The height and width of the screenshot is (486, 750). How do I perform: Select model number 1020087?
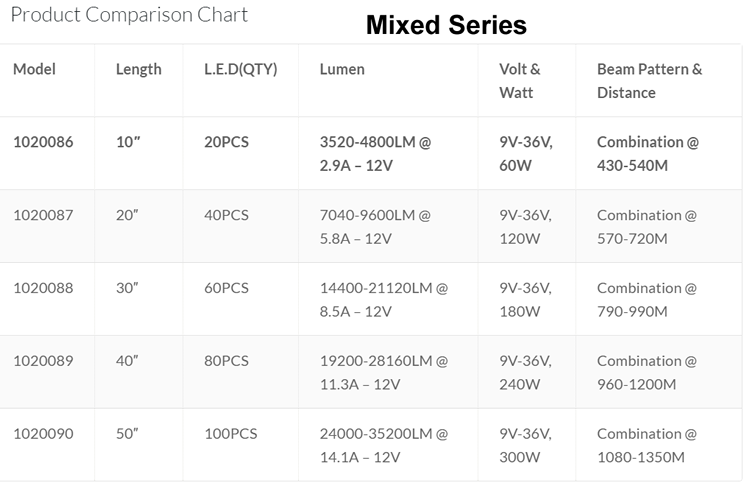pos(43,215)
